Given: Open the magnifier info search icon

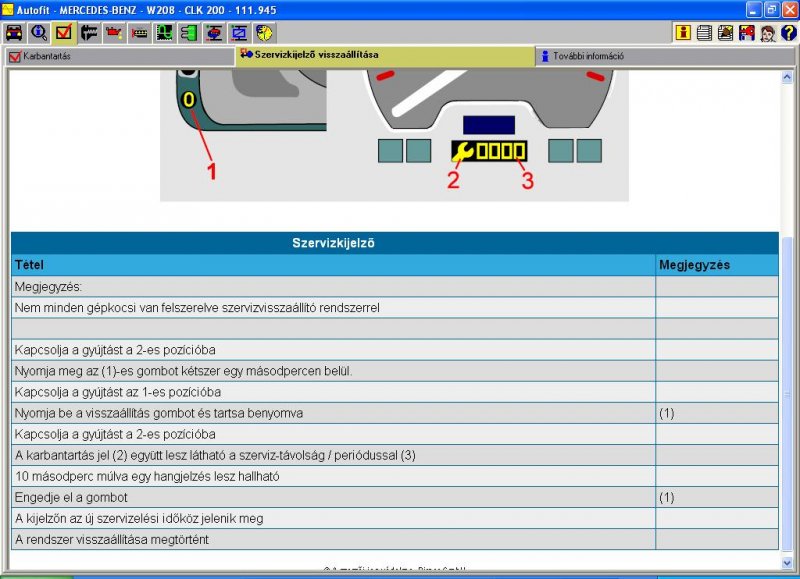Looking at the screenshot, I should (x=39, y=33).
